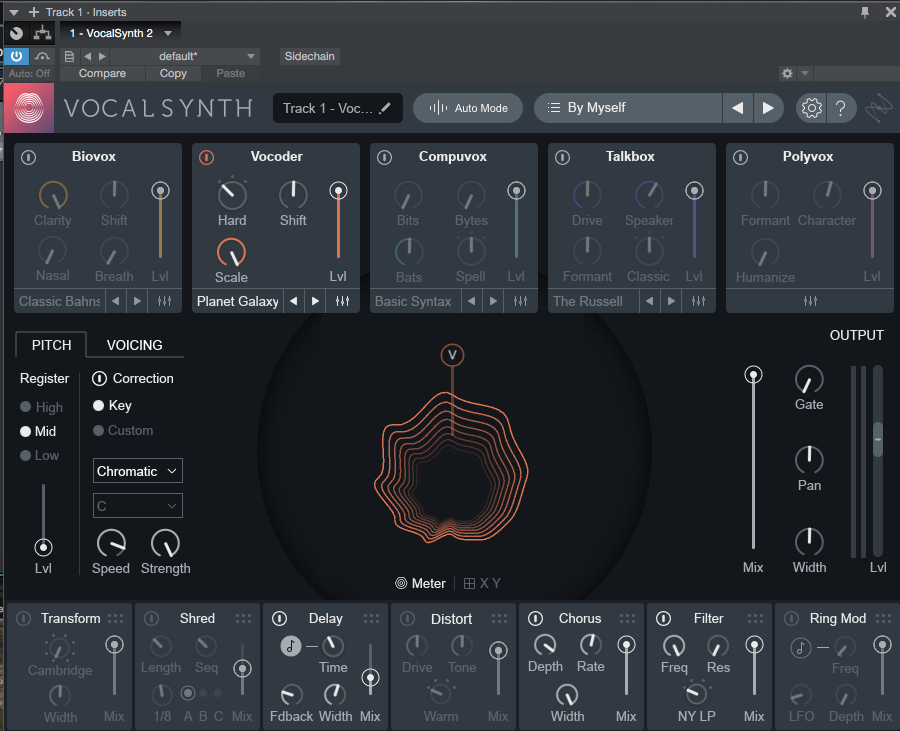Go to previous Vocoder preset arrow

coord(293,301)
